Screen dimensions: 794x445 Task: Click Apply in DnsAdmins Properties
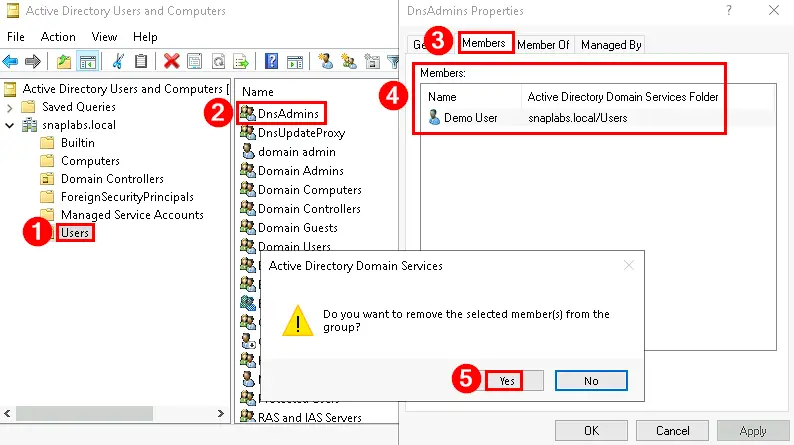point(753,431)
